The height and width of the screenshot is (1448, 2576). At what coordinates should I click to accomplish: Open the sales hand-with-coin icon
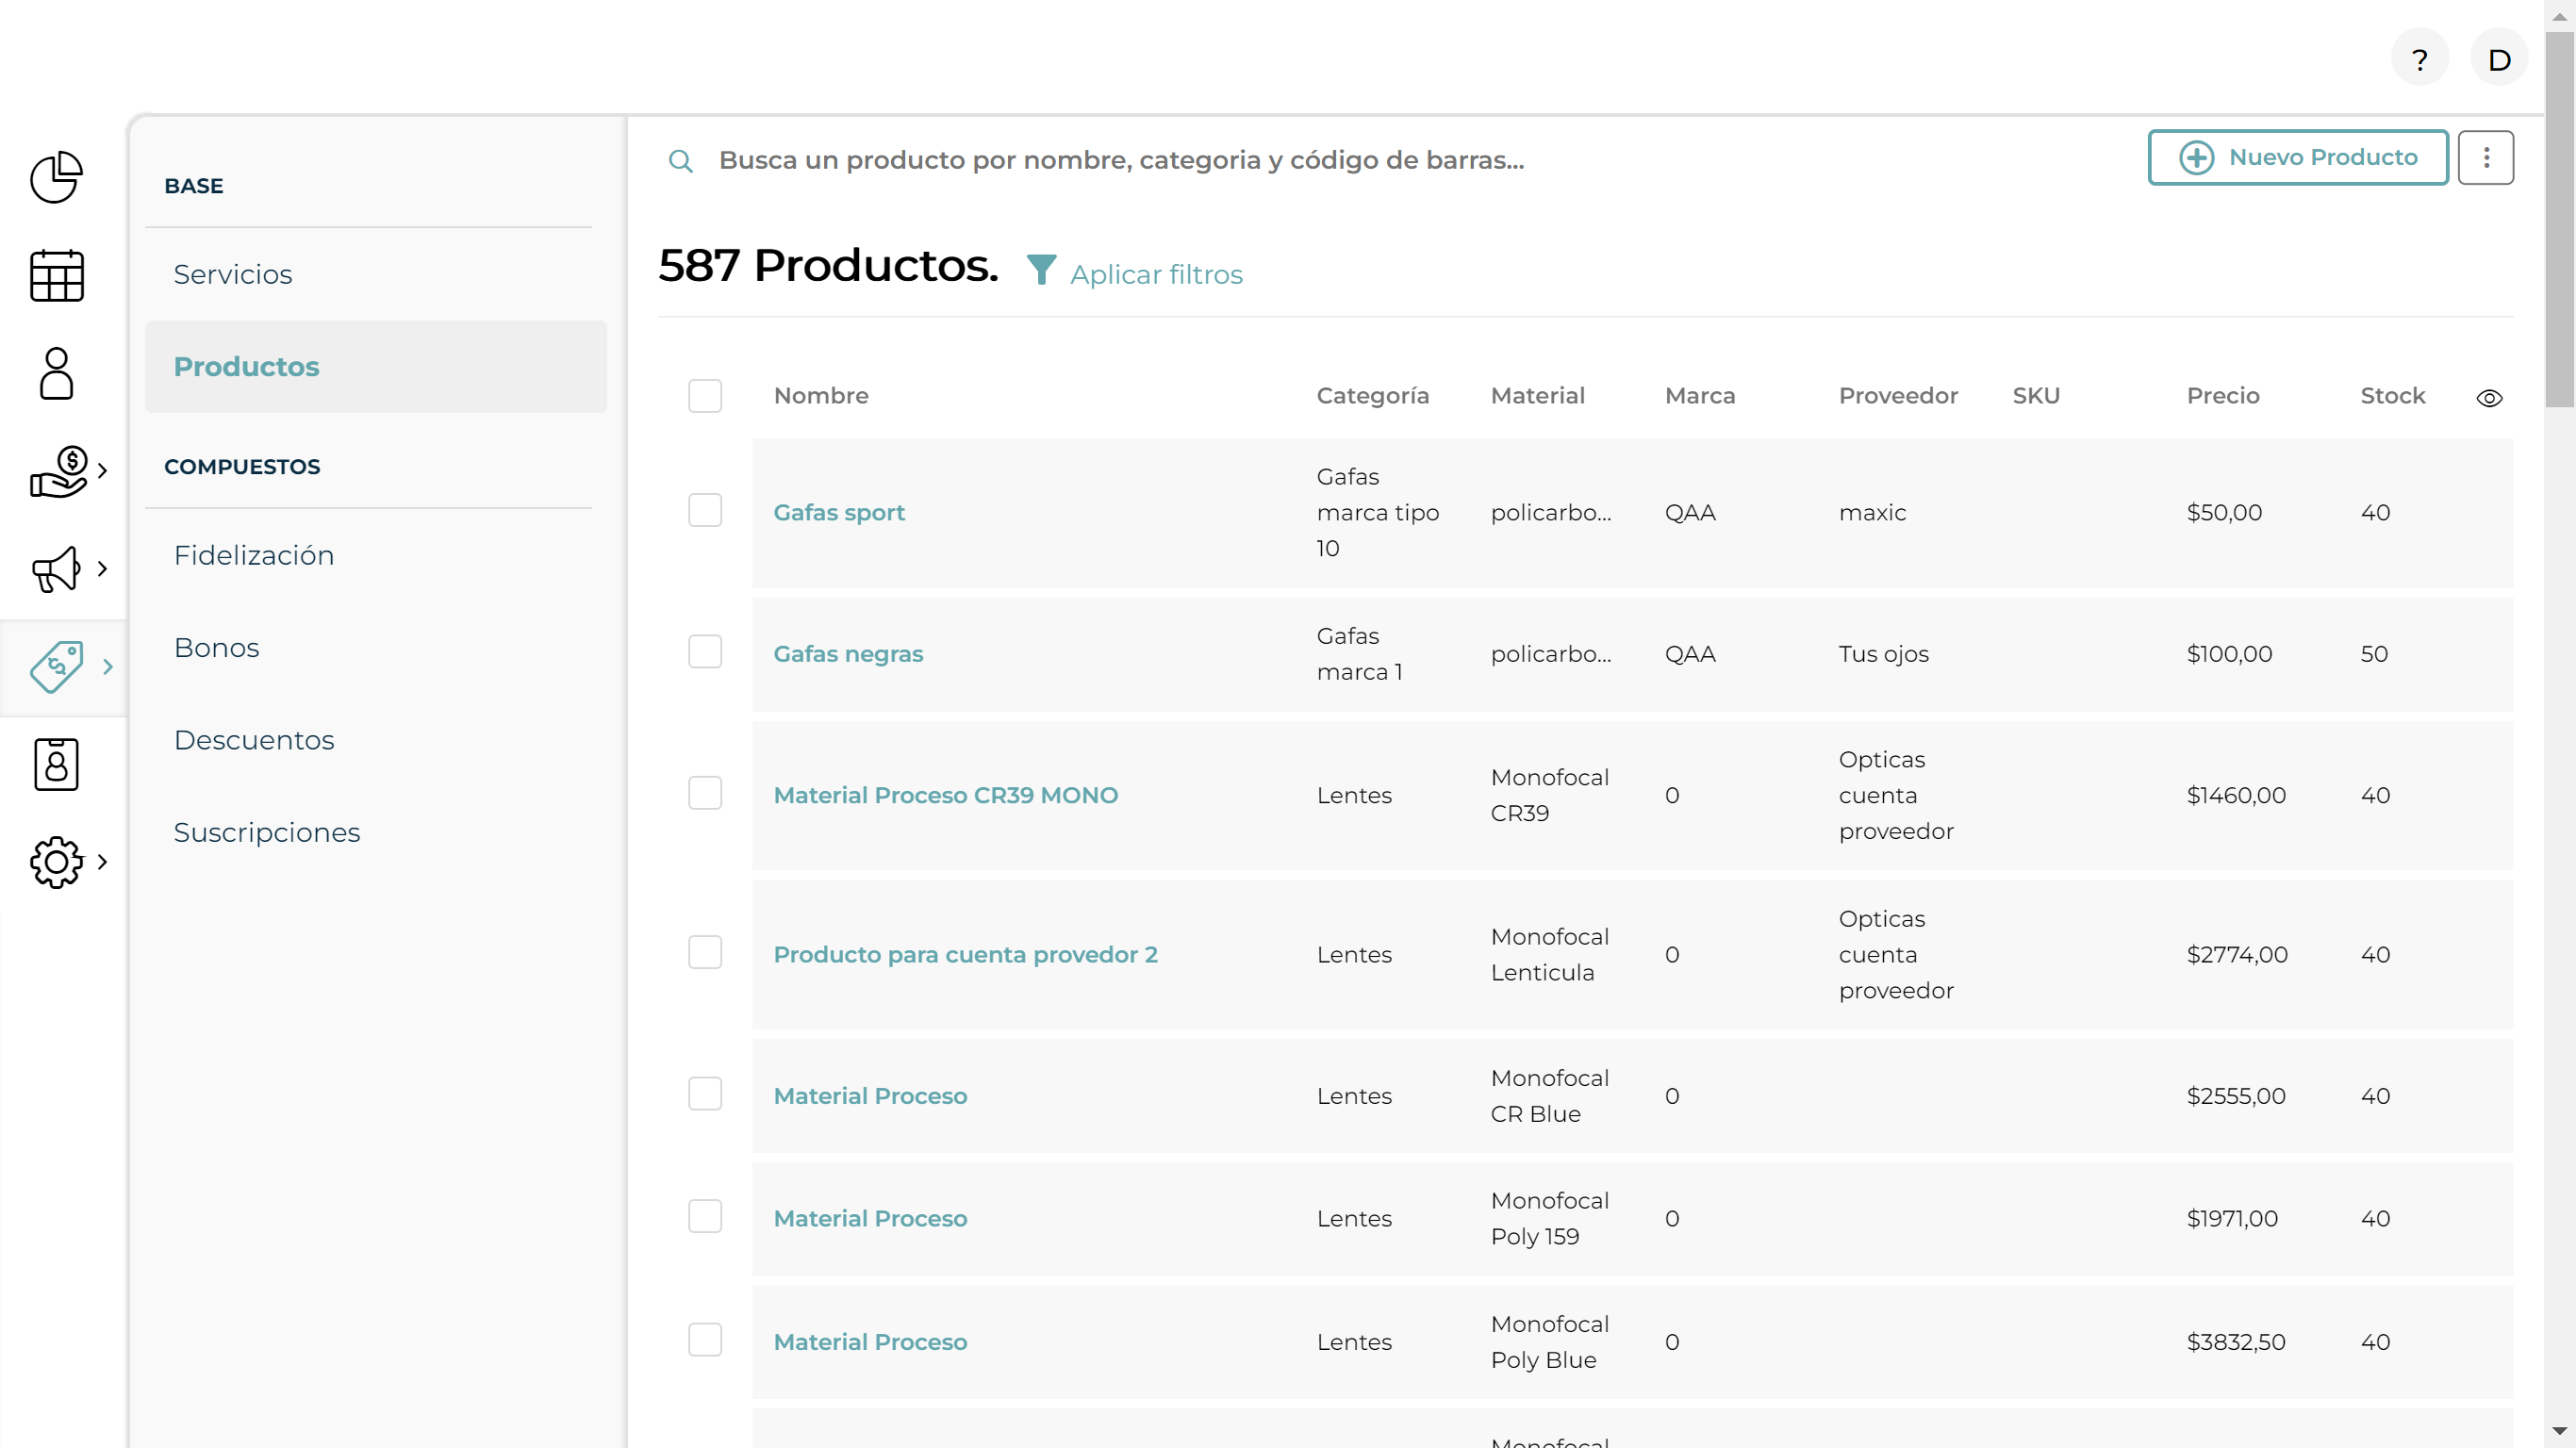(59, 471)
